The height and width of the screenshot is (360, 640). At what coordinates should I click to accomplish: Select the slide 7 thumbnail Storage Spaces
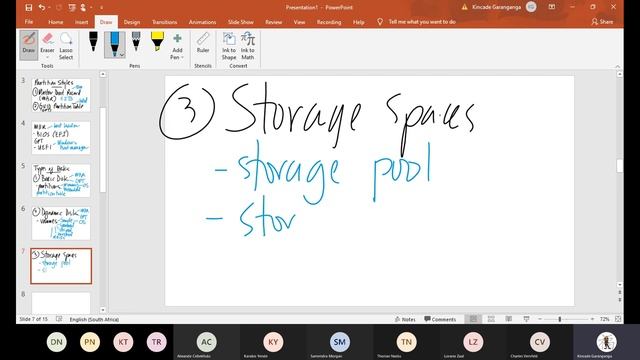tap(61, 266)
